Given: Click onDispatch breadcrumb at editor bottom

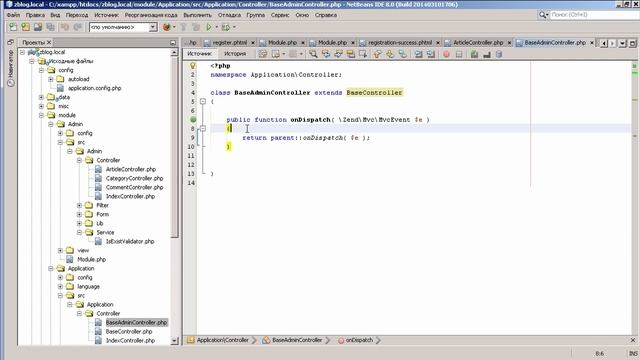Looking at the screenshot, I should click(359, 340).
